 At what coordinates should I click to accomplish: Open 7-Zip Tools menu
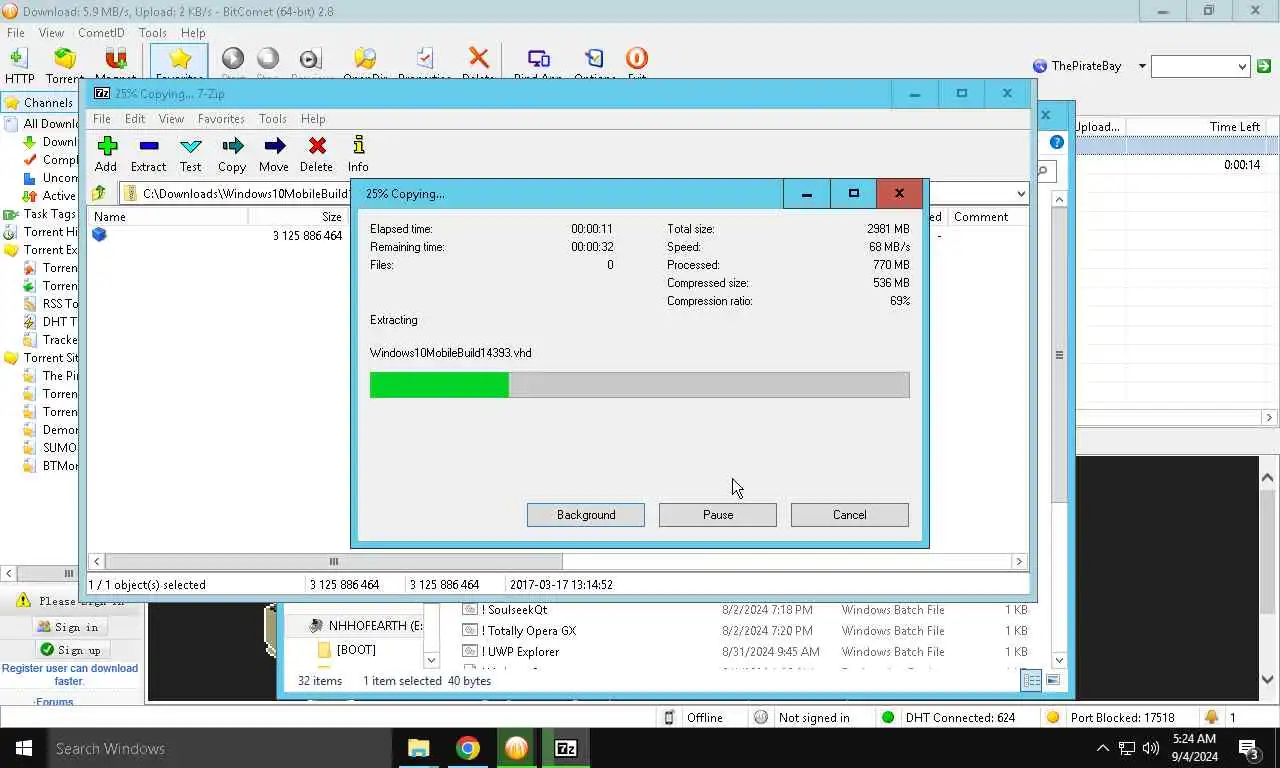pos(273,118)
